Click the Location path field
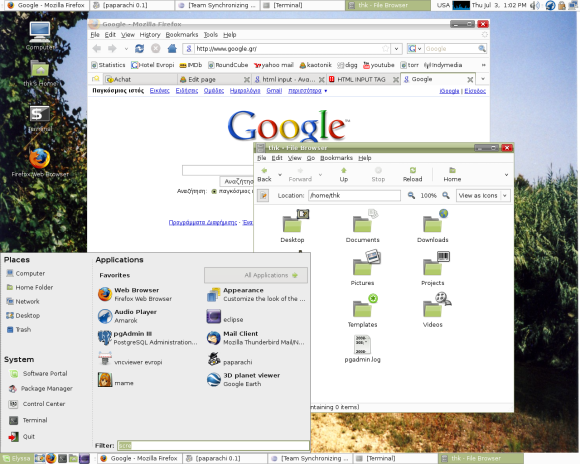 [x=354, y=195]
